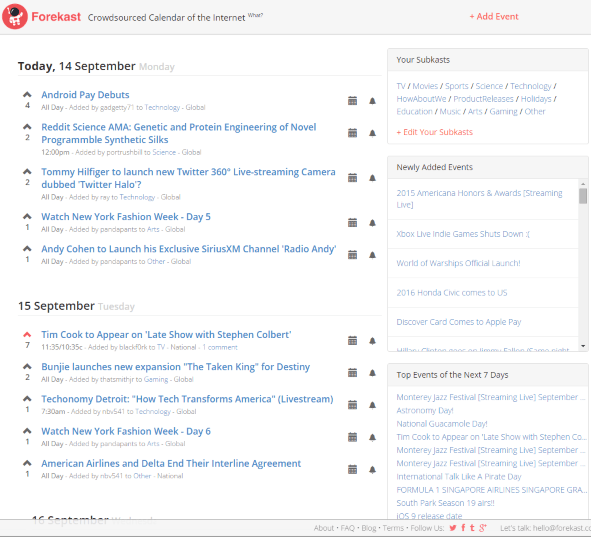Screen dimensions: 591x537
Task: Upvote the Tommy Hilfiger Twitter Halo event
Action: [x=27, y=171]
